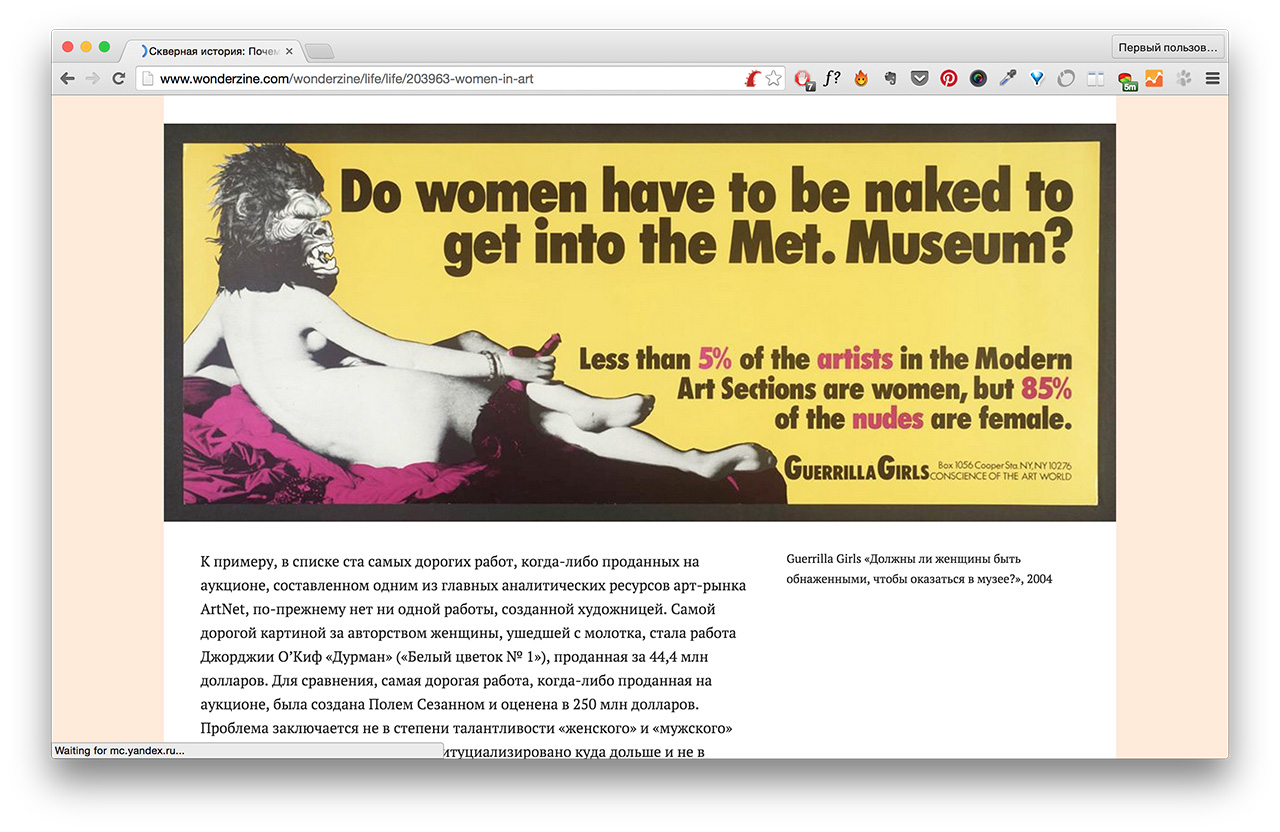Image resolution: width=1280 pixels, height=832 pixels.
Task: Bookmark this page with the star icon
Action: (773, 79)
